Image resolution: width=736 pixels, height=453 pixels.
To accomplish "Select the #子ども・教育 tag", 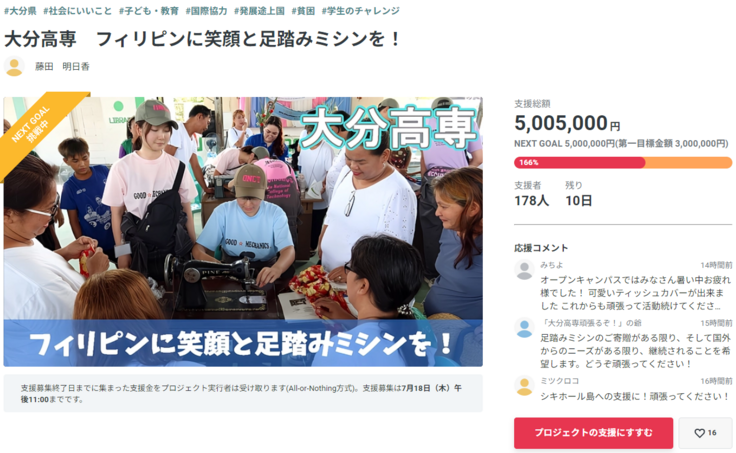I will [x=149, y=11].
